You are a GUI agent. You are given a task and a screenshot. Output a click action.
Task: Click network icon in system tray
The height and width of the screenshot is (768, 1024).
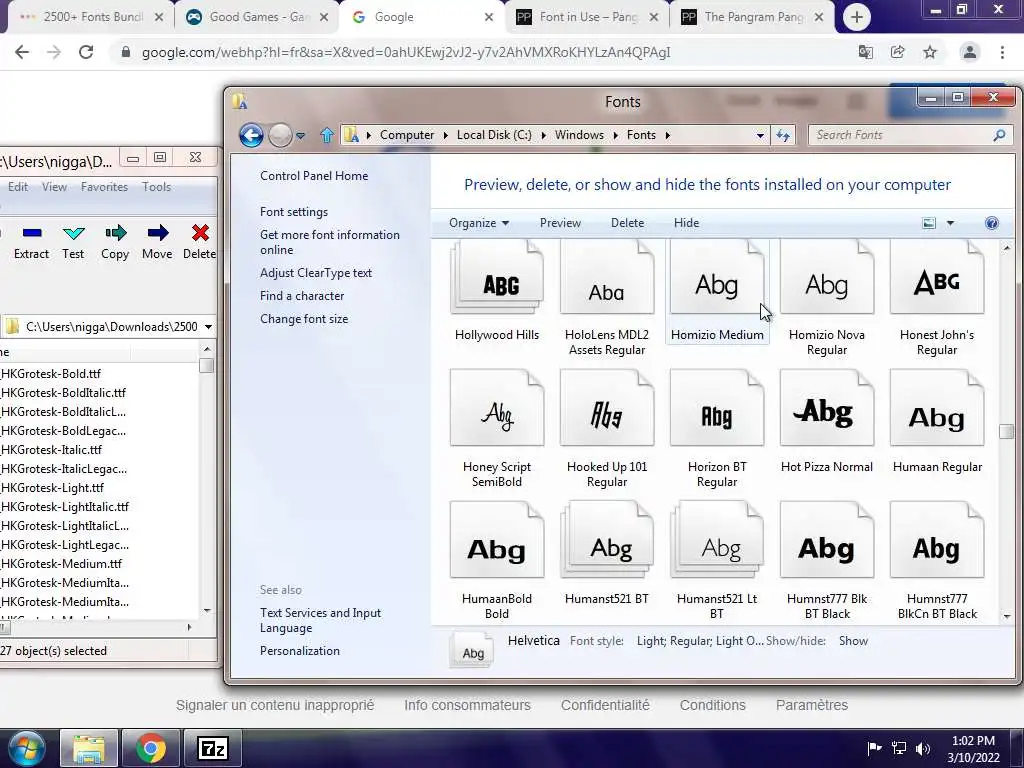click(899, 749)
